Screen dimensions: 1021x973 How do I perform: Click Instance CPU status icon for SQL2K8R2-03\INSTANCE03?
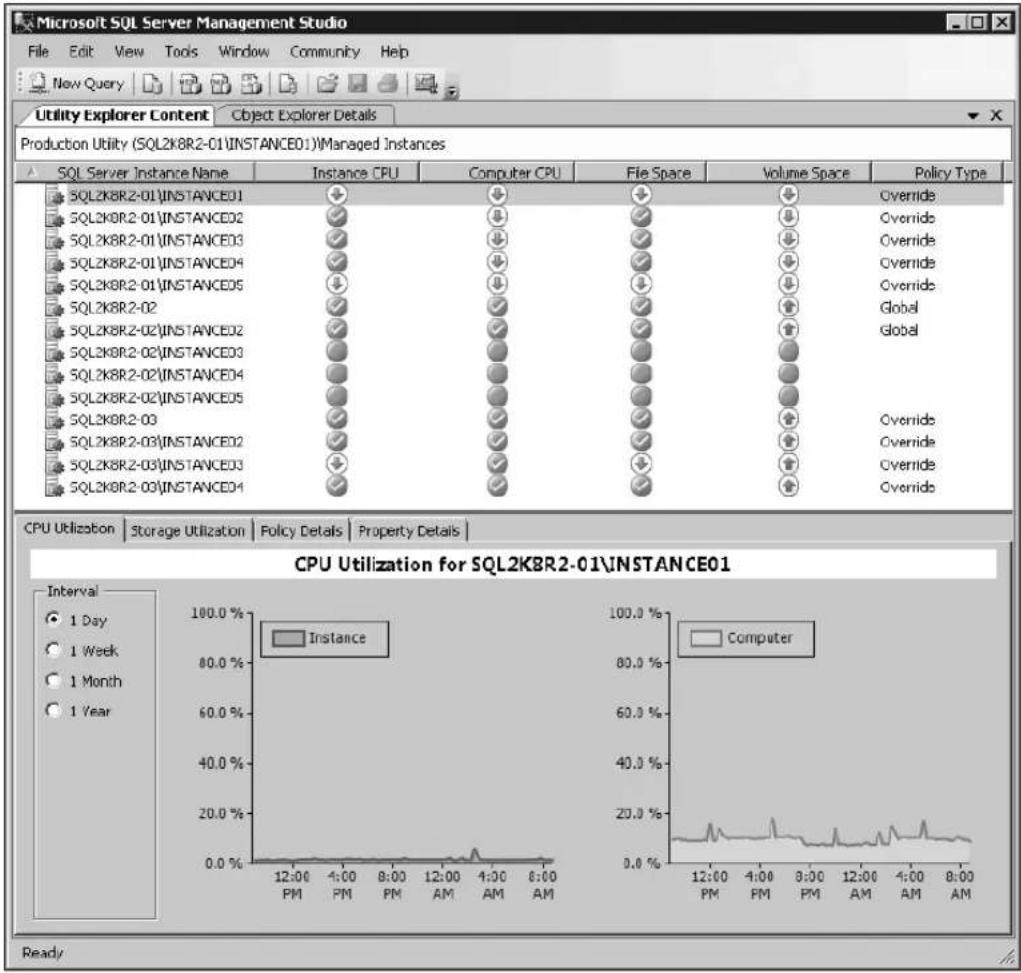click(x=337, y=464)
